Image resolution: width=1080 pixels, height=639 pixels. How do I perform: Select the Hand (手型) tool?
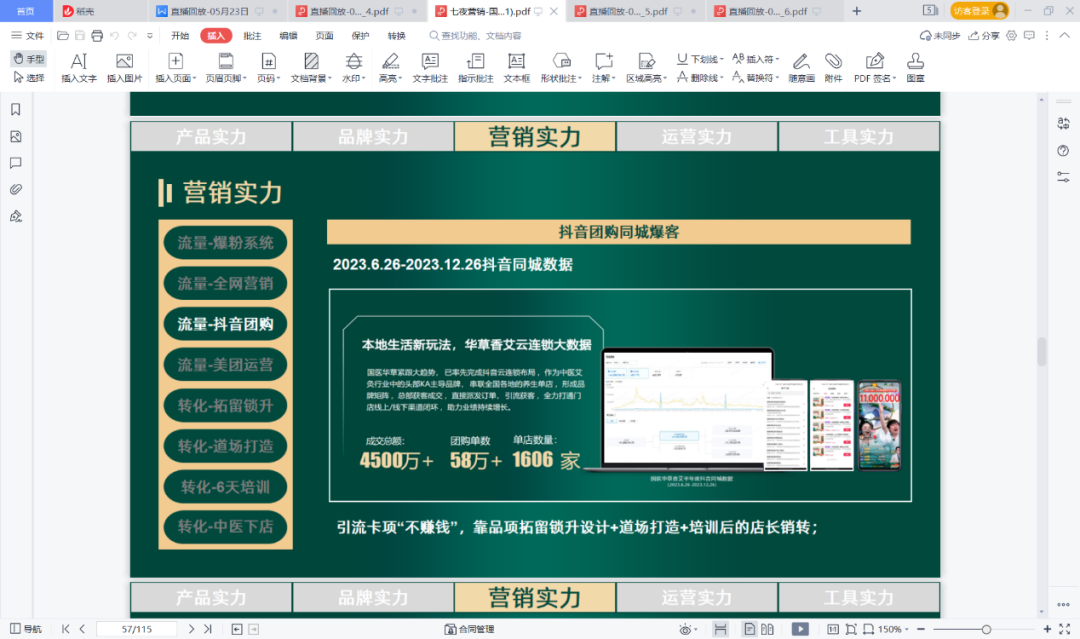coord(28,59)
